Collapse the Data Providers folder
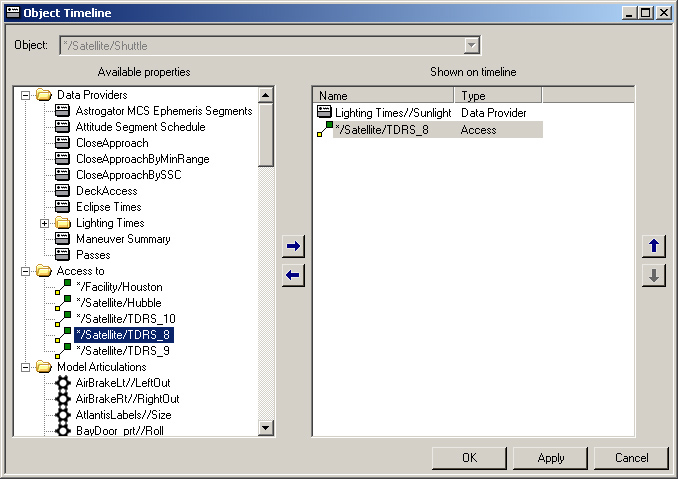Image resolution: width=678 pixels, height=479 pixels. 25,95
